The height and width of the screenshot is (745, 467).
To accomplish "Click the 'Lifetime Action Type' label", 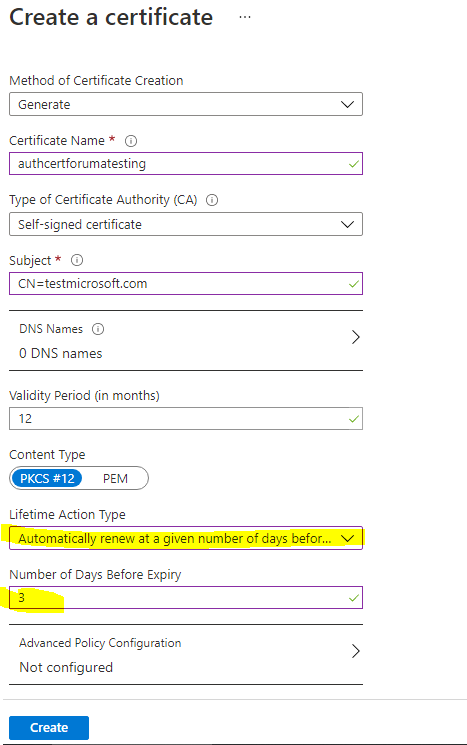I will pos(67,515).
